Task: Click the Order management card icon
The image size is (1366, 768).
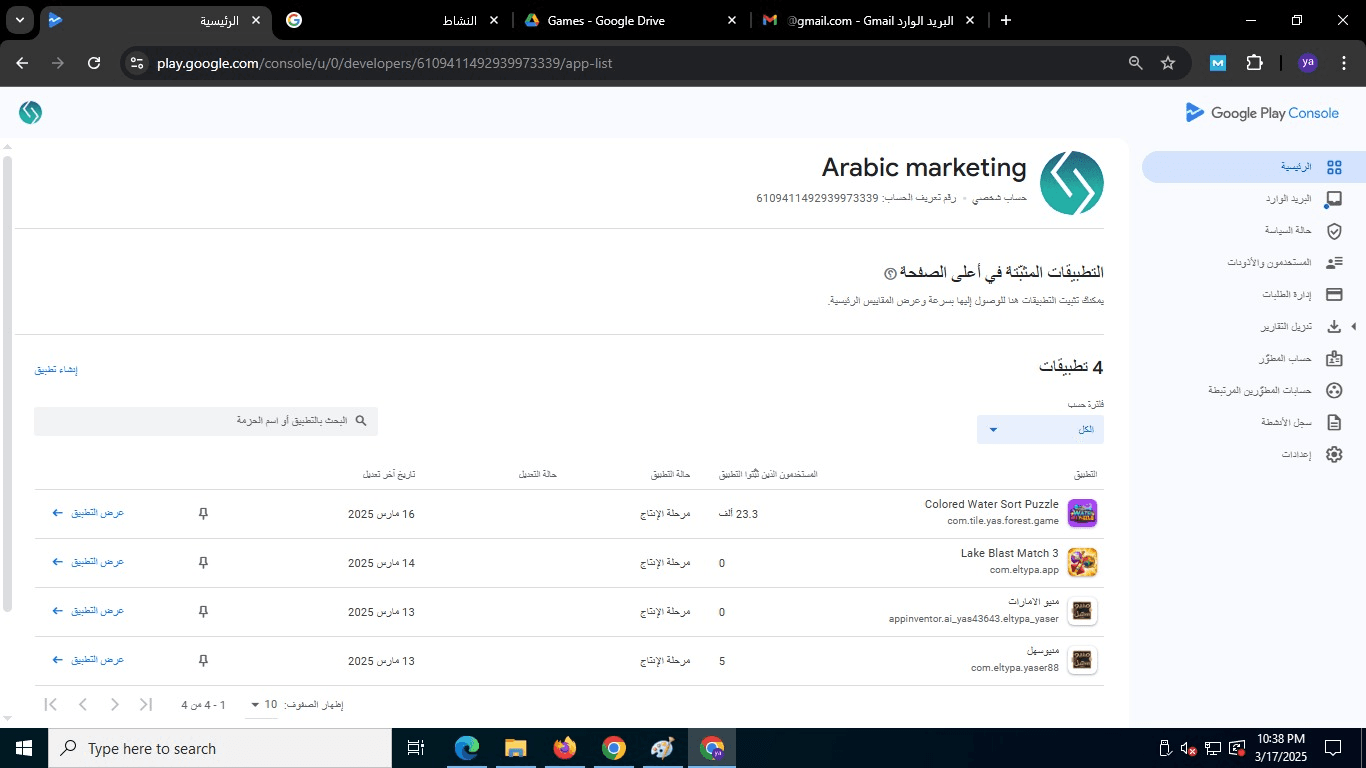Action: (x=1333, y=295)
